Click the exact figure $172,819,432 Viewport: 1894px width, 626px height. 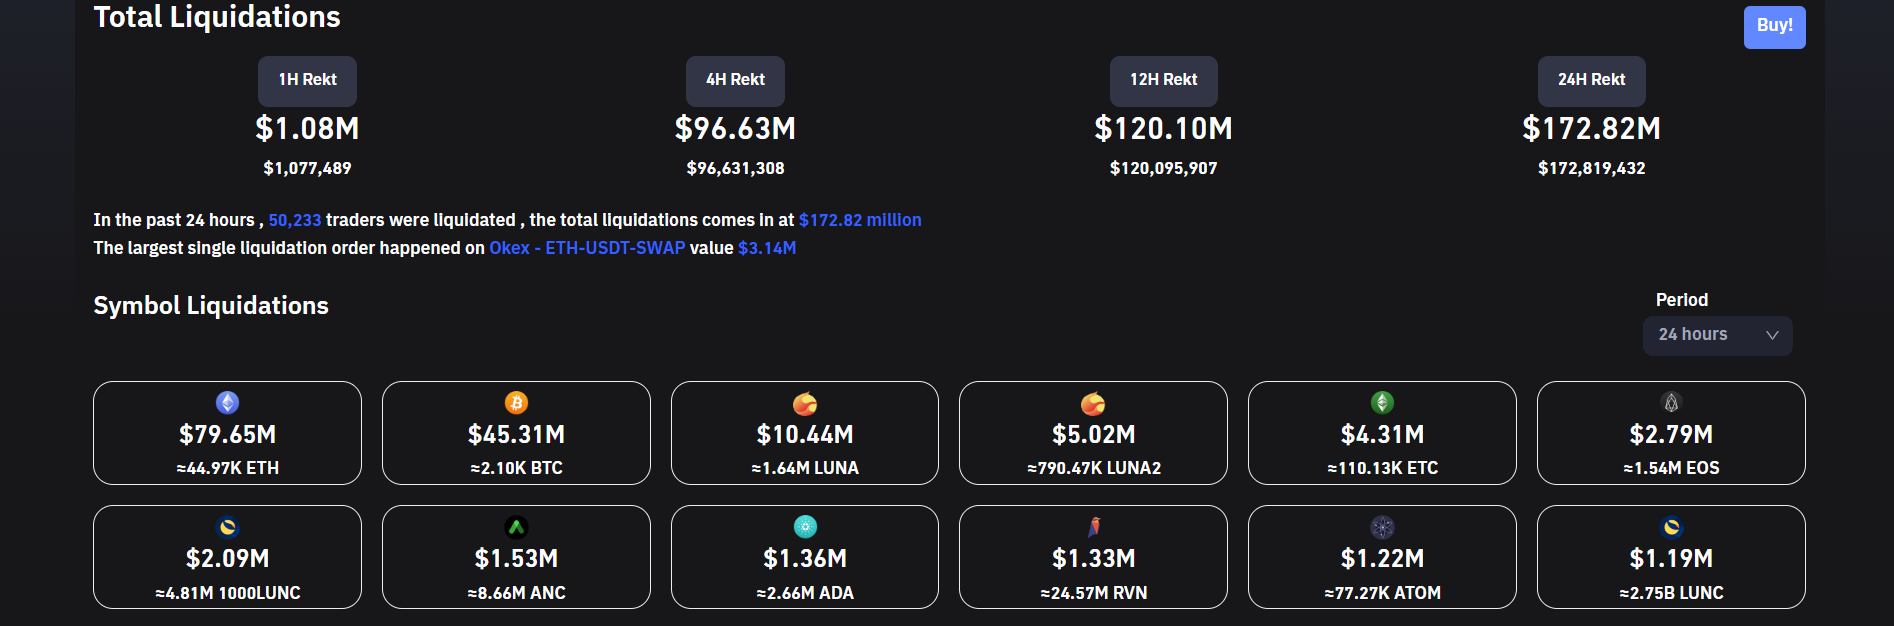pos(1591,168)
